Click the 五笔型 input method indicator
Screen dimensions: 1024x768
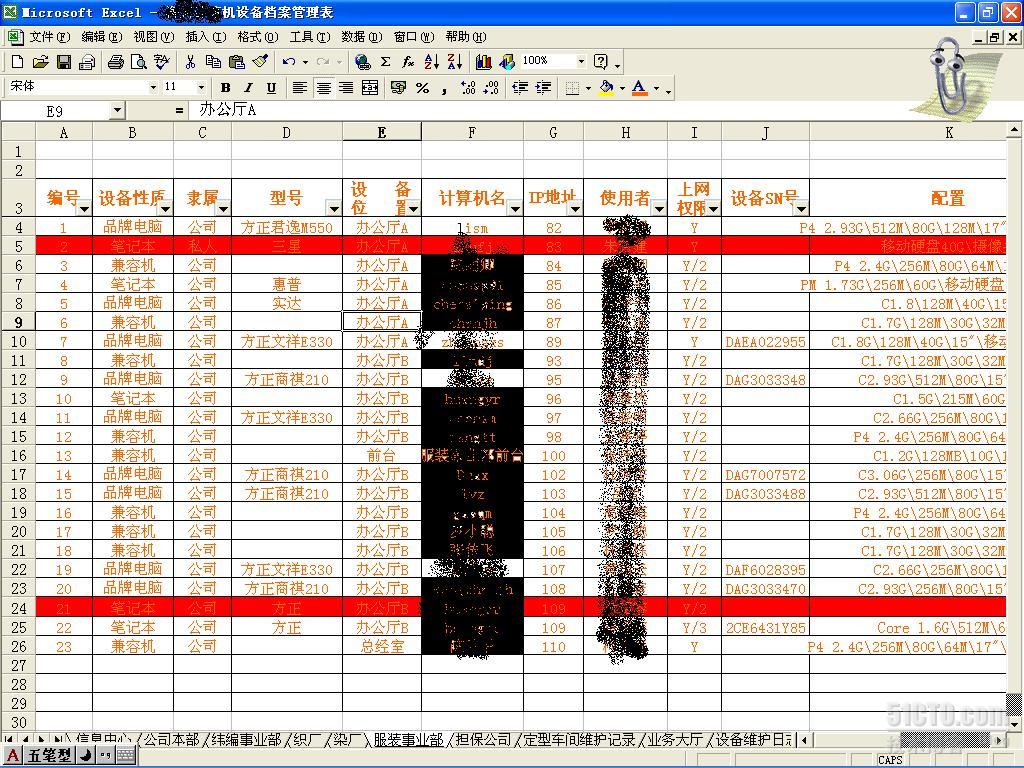coord(48,756)
